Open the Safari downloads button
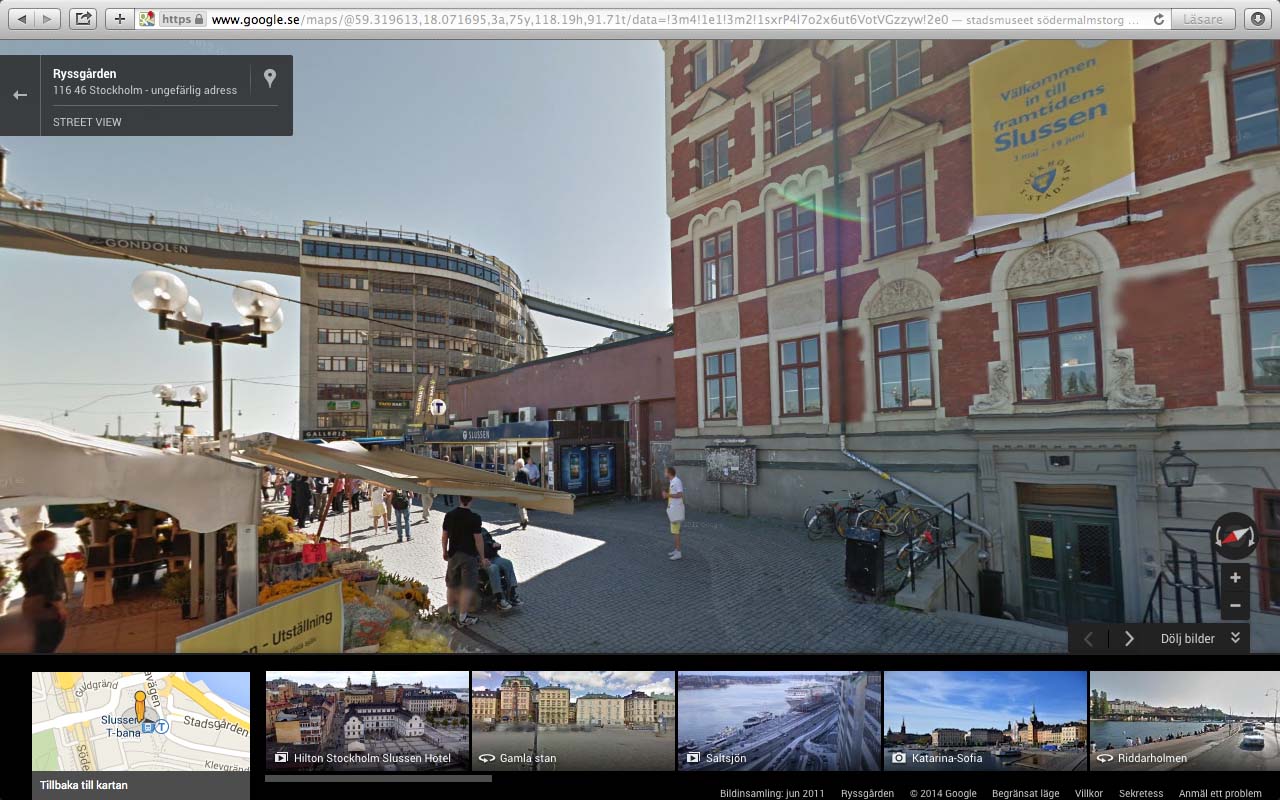This screenshot has height=800, width=1280. click(1257, 19)
